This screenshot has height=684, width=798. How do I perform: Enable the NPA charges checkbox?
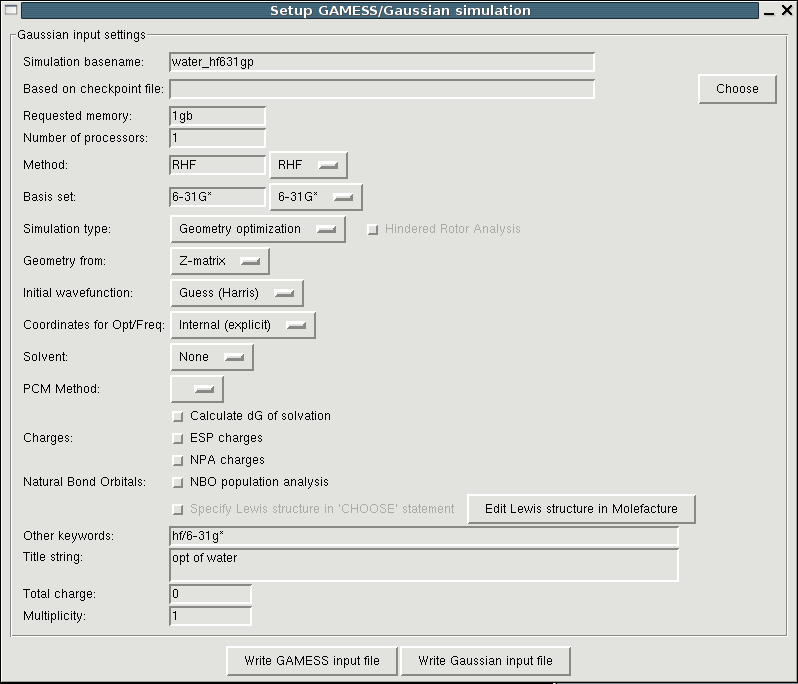tap(178, 460)
